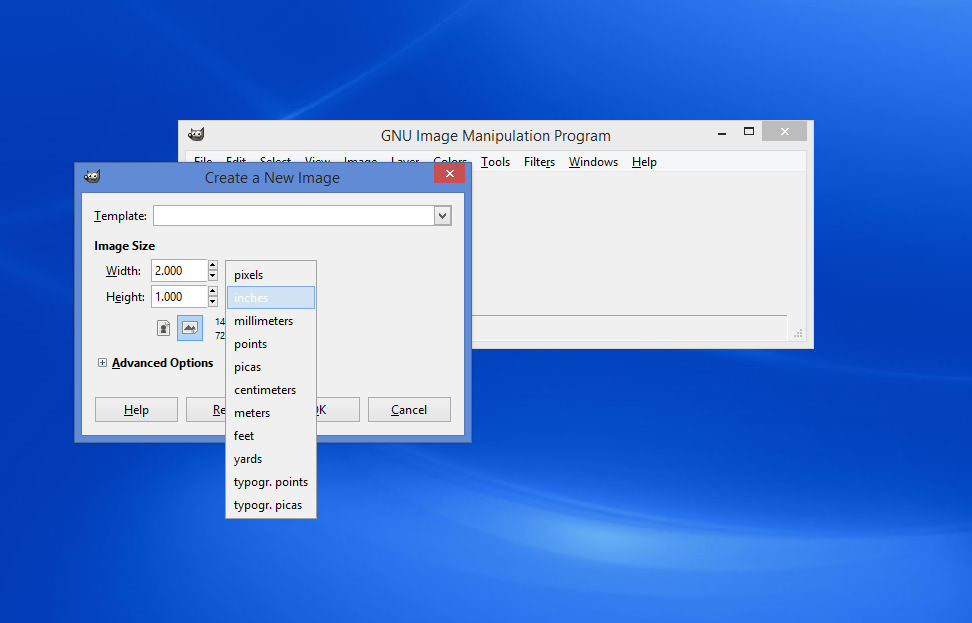Open File menu in GIMP window
The image size is (972, 623).
(x=203, y=159)
